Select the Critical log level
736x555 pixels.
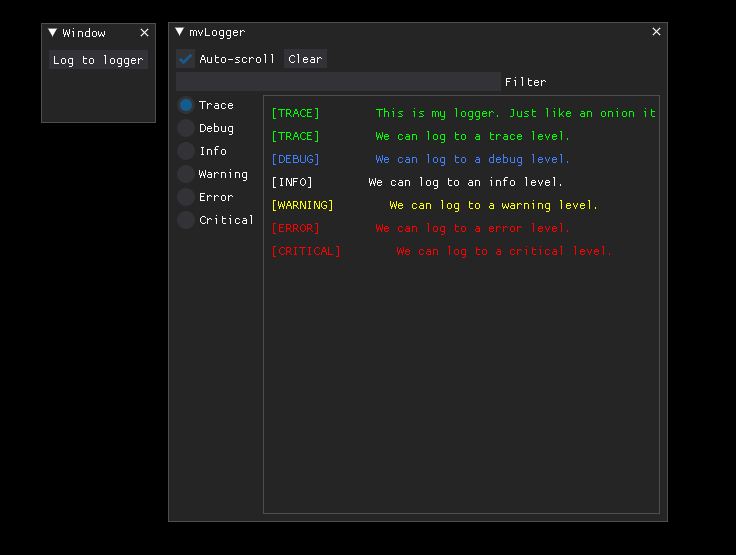186,220
